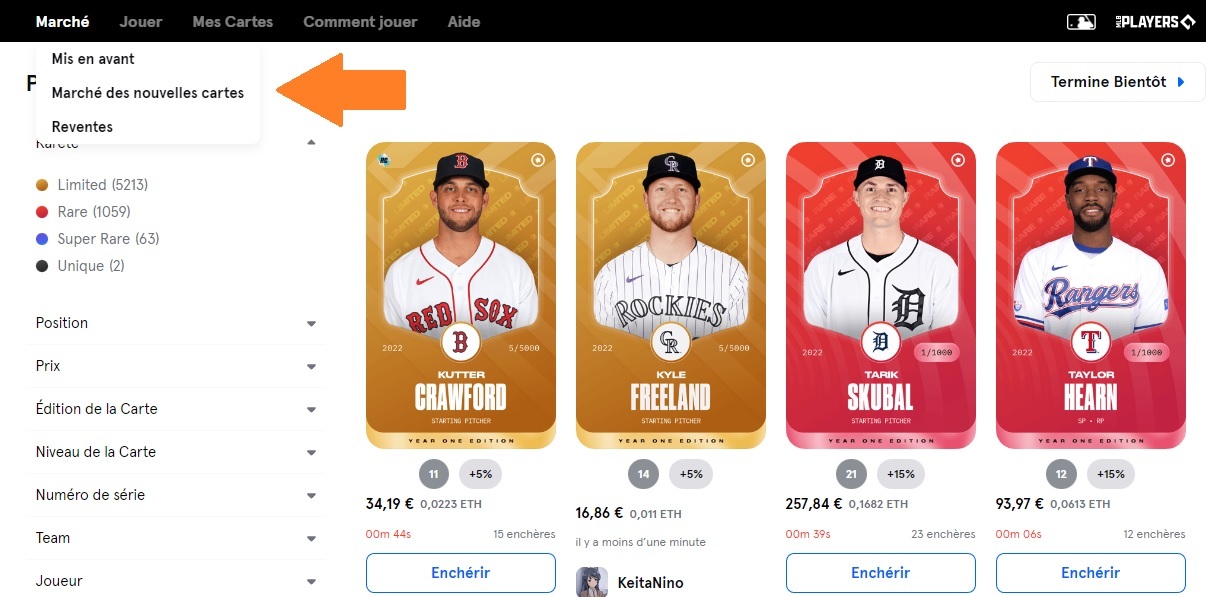Open the Mes Cartes menu
1206x597 pixels.
(232, 21)
